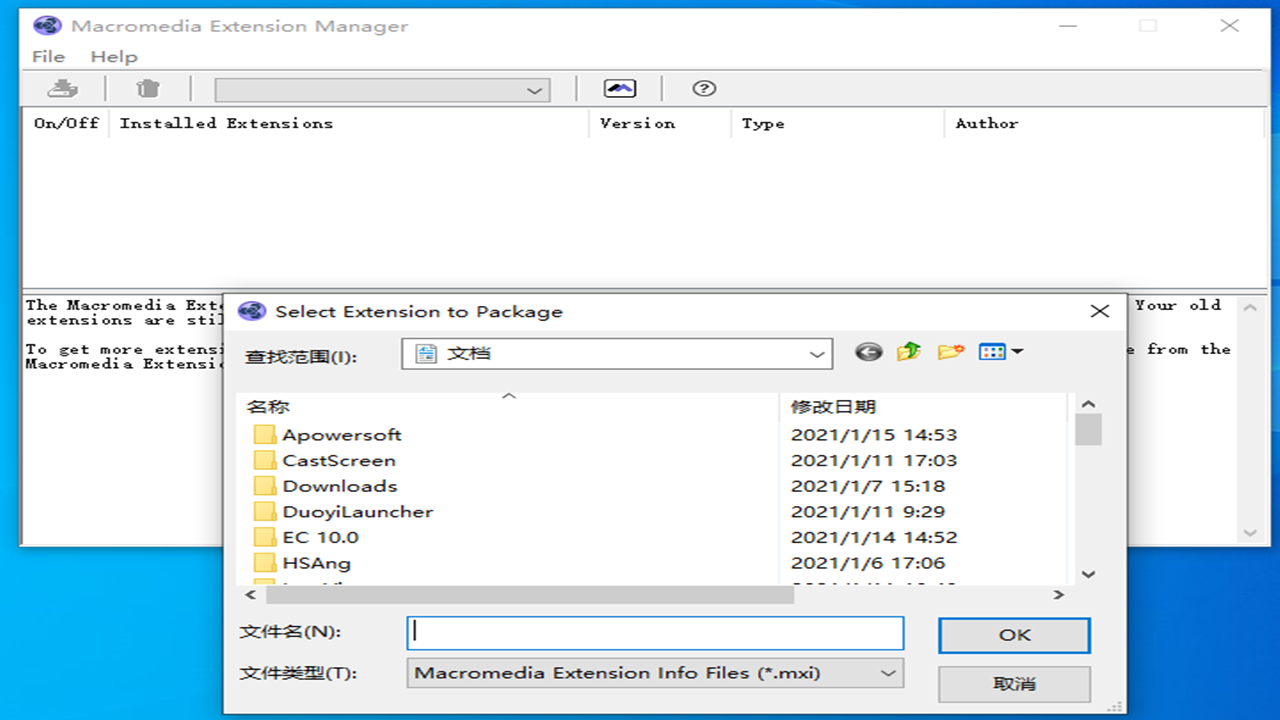Viewport: 1280px width, 720px height.
Task: Click the date 2021/1/7 15:18
Action: point(868,487)
